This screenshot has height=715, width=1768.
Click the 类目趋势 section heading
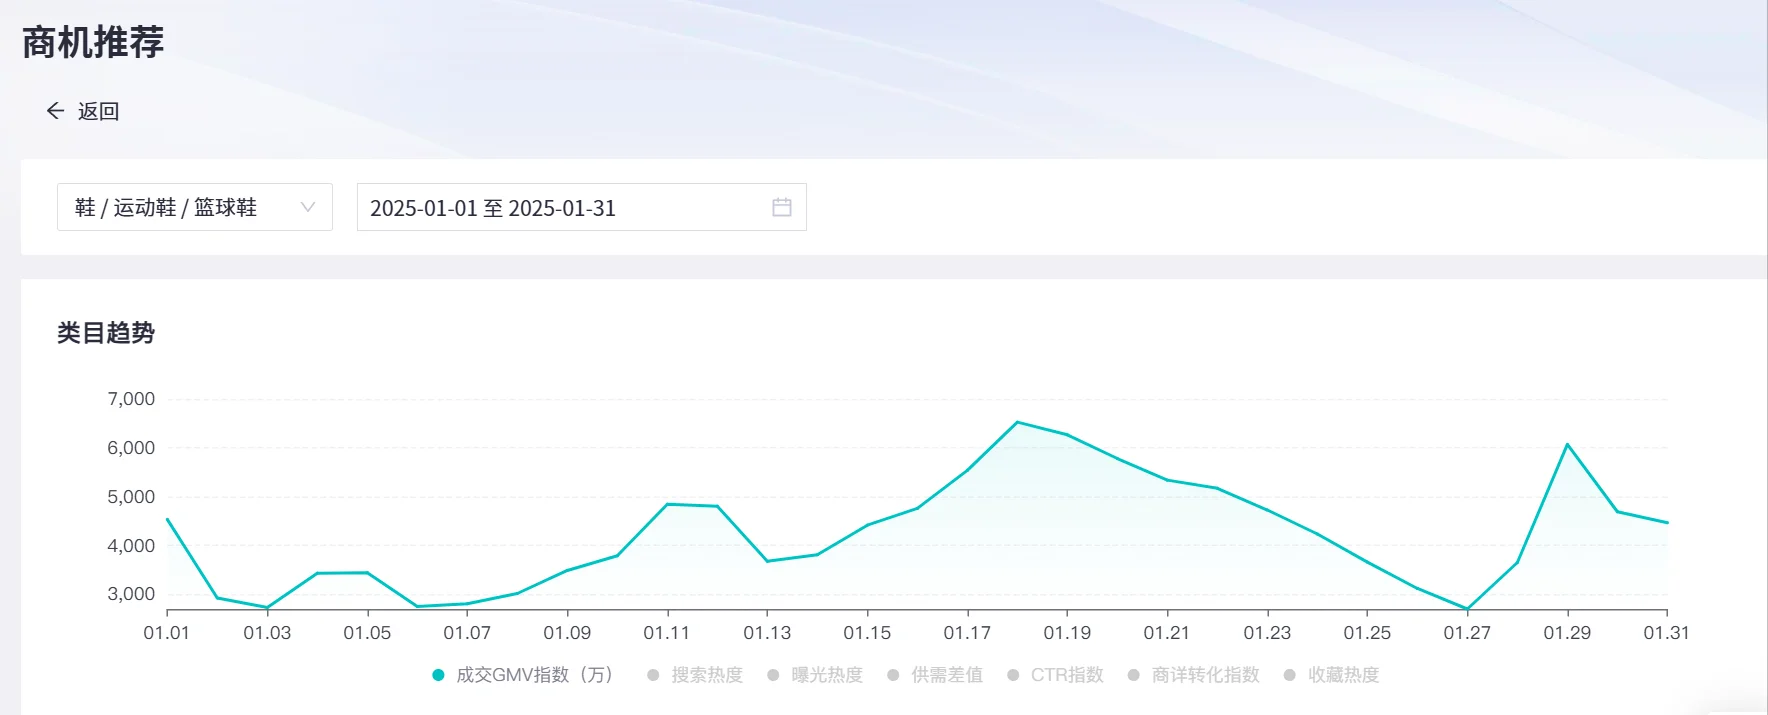coord(106,333)
